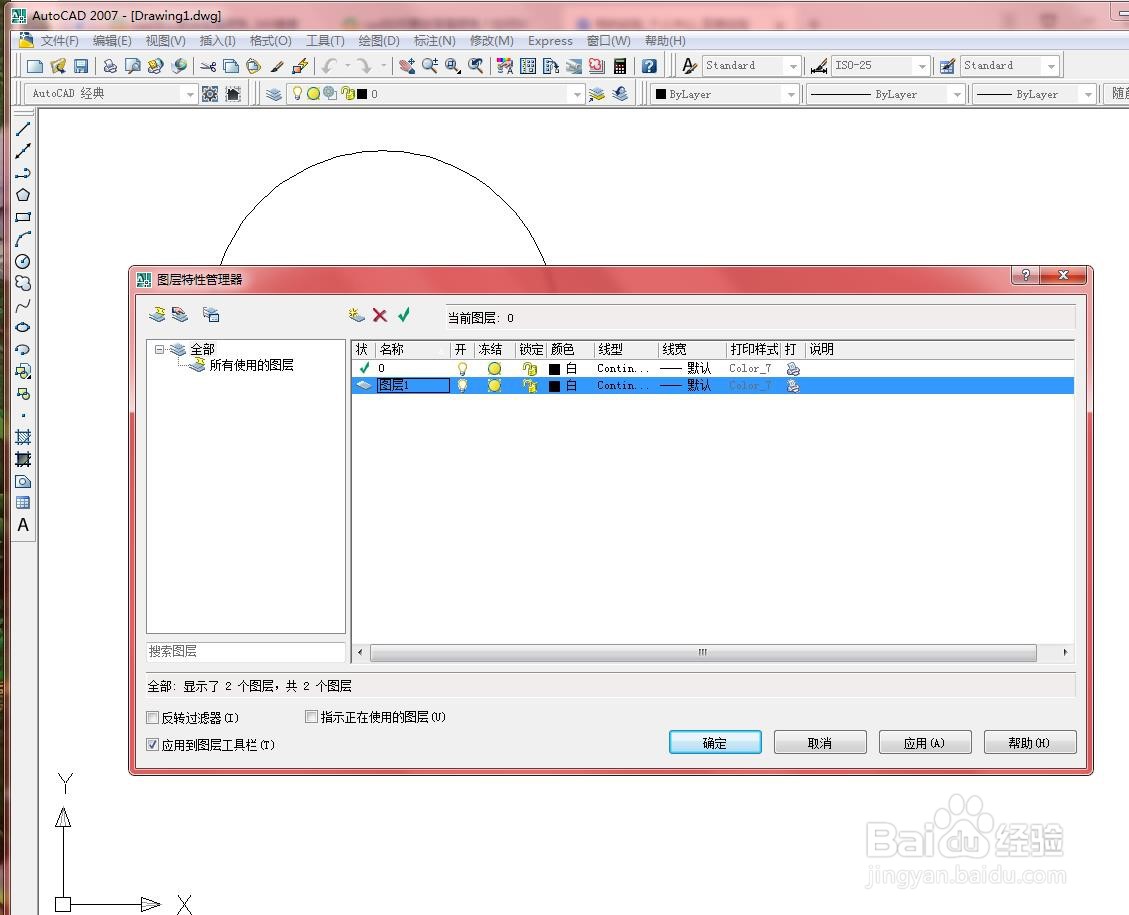Open the 编辑(E) menu

point(112,41)
